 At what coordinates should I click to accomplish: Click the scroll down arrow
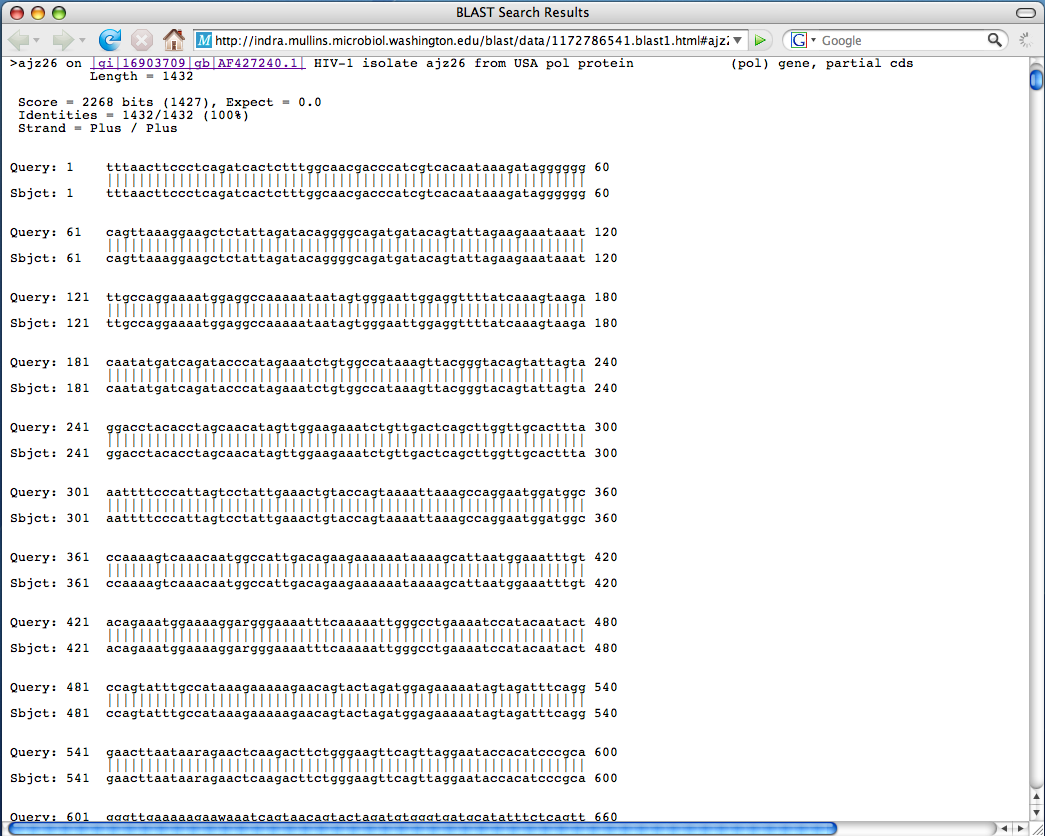click(1036, 811)
